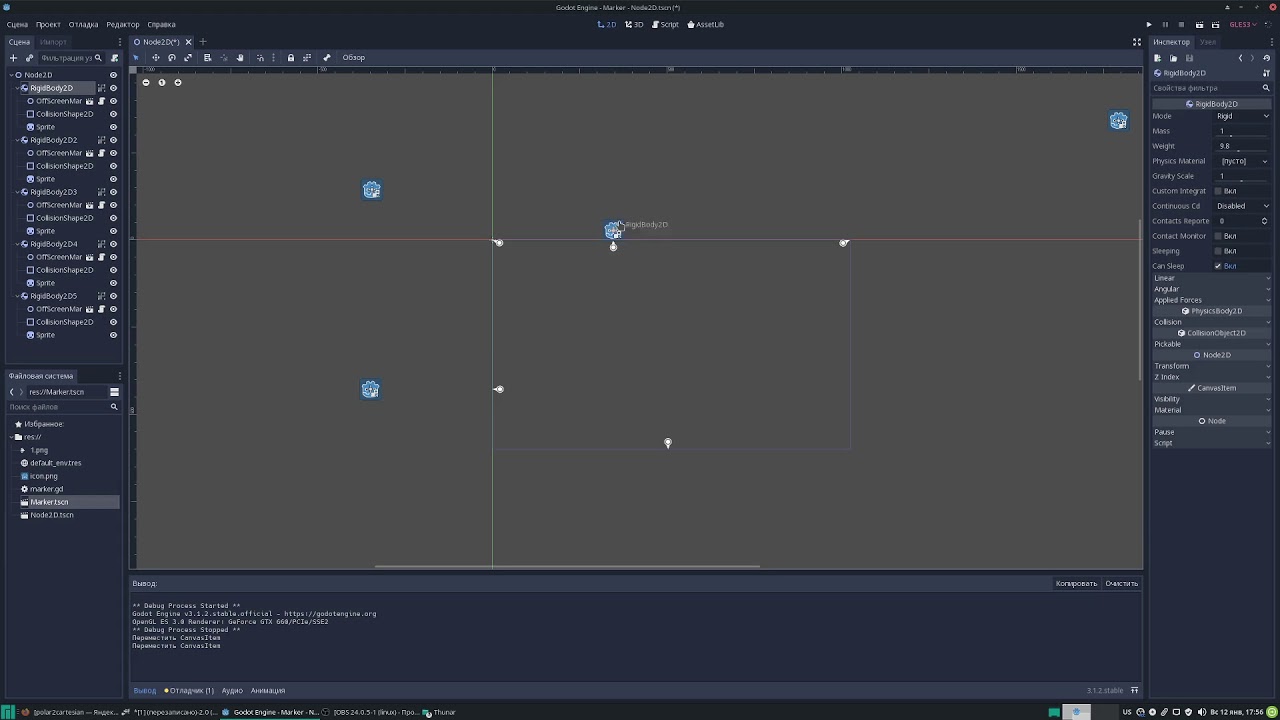
Task: Play the edited scene
Action: (1199, 25)
